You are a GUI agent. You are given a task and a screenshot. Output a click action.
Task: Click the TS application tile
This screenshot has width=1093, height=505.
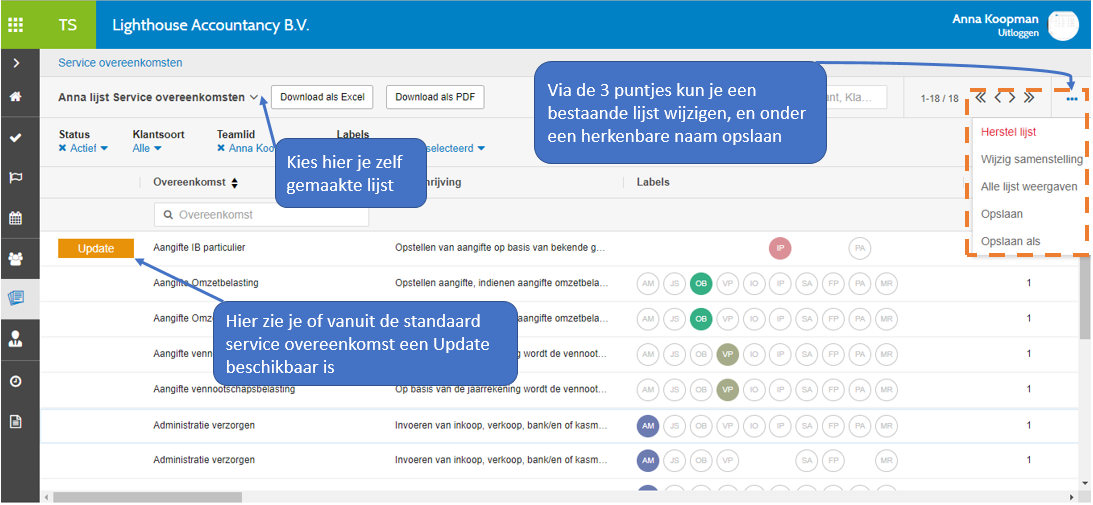68,24
